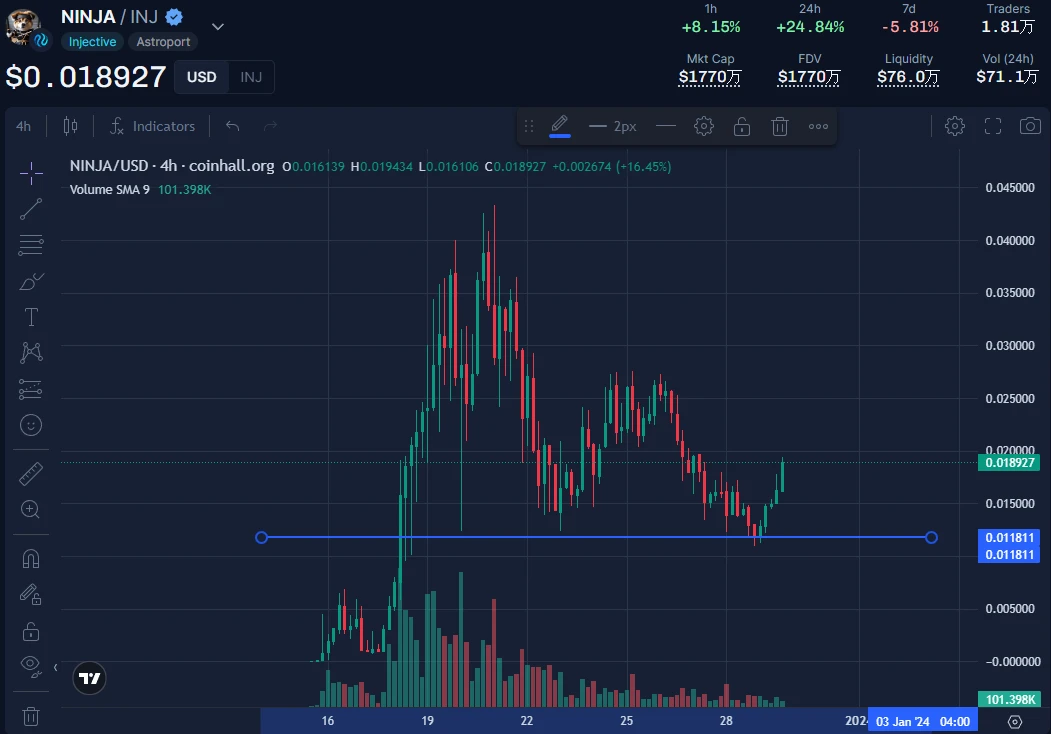1051x734 pixels.
Task: Select the crosshair cursor tool
Action: [31, 173]
